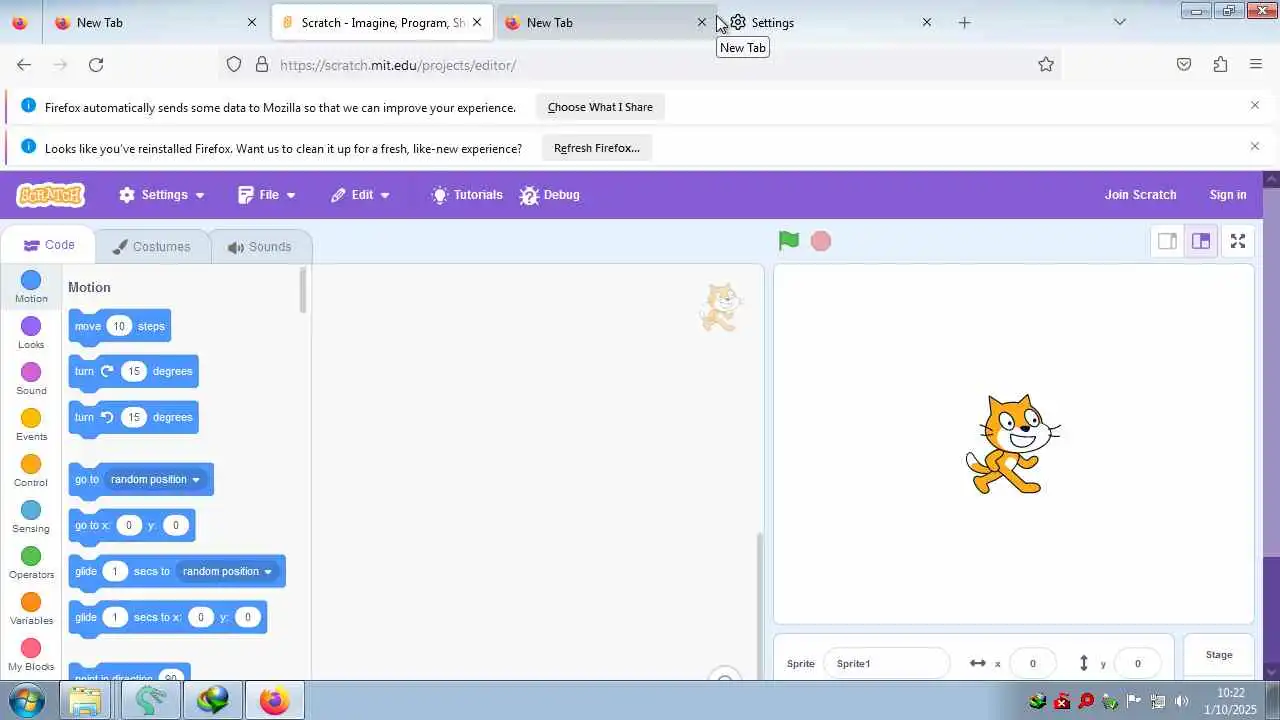Select the My Blocks category
This screenshot has width=1280, height=720.
click(x=31, y=655)
